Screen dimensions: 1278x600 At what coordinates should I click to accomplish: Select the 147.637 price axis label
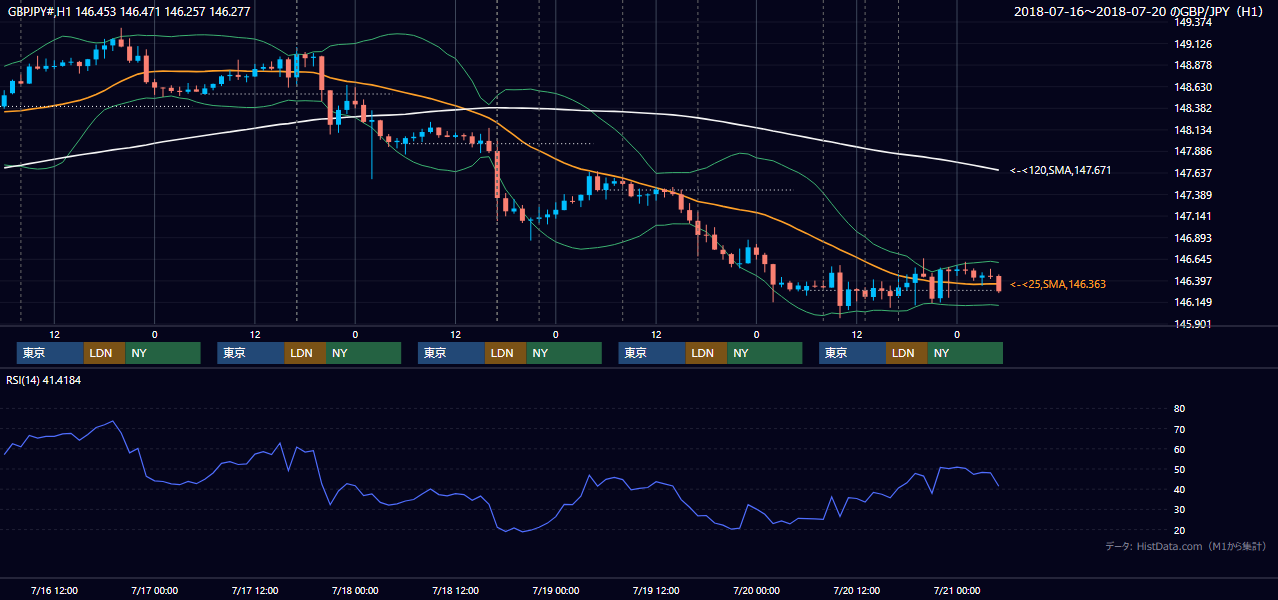point(1194,173)
